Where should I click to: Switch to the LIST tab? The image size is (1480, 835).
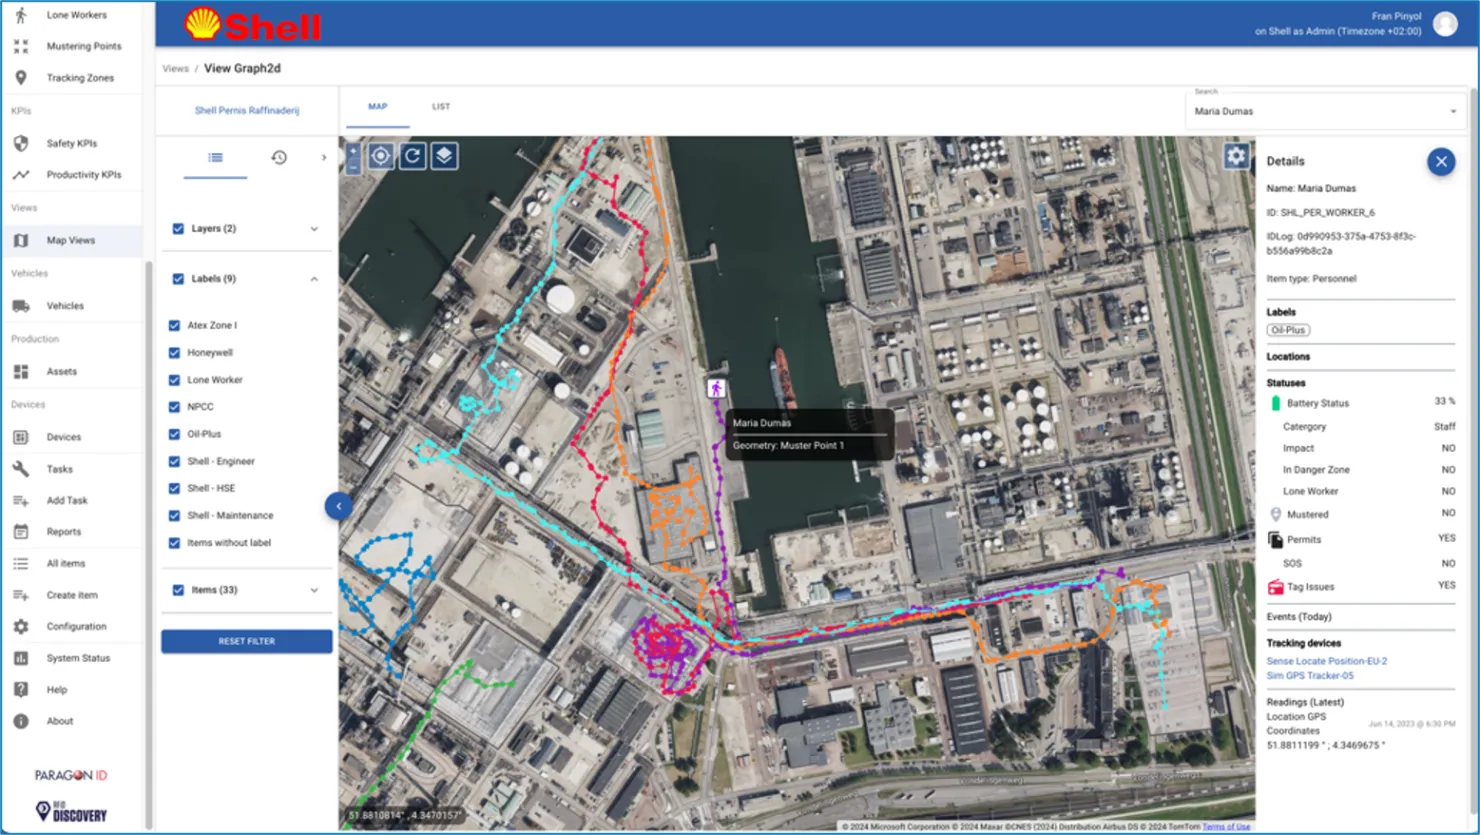[x=440, y=106]
